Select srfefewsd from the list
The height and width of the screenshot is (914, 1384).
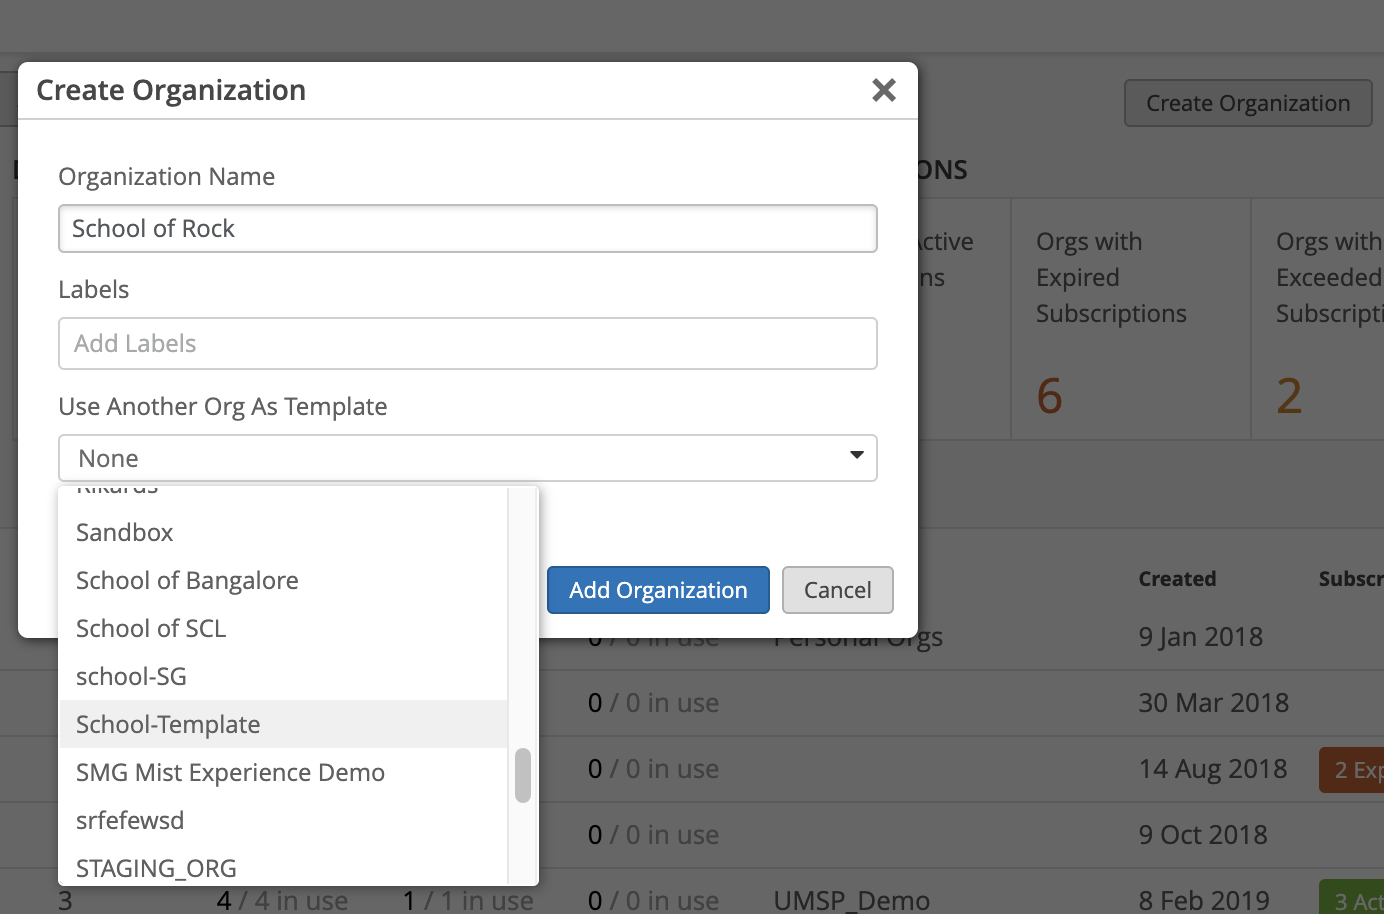[x=130, y=820]
